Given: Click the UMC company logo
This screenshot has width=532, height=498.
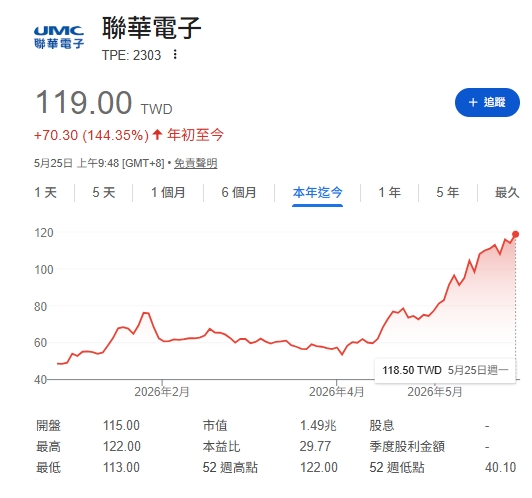Looking at the screenshot, I should pos(59,37).
